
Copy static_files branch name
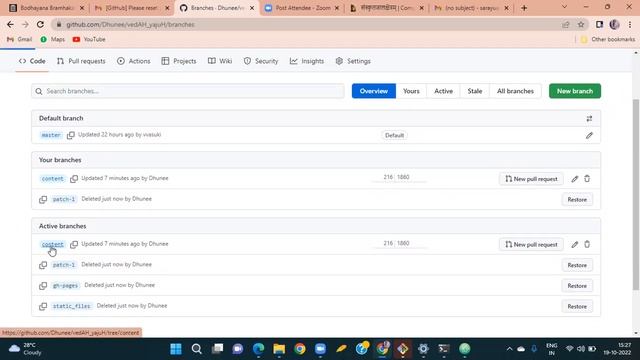pos(43,306)
